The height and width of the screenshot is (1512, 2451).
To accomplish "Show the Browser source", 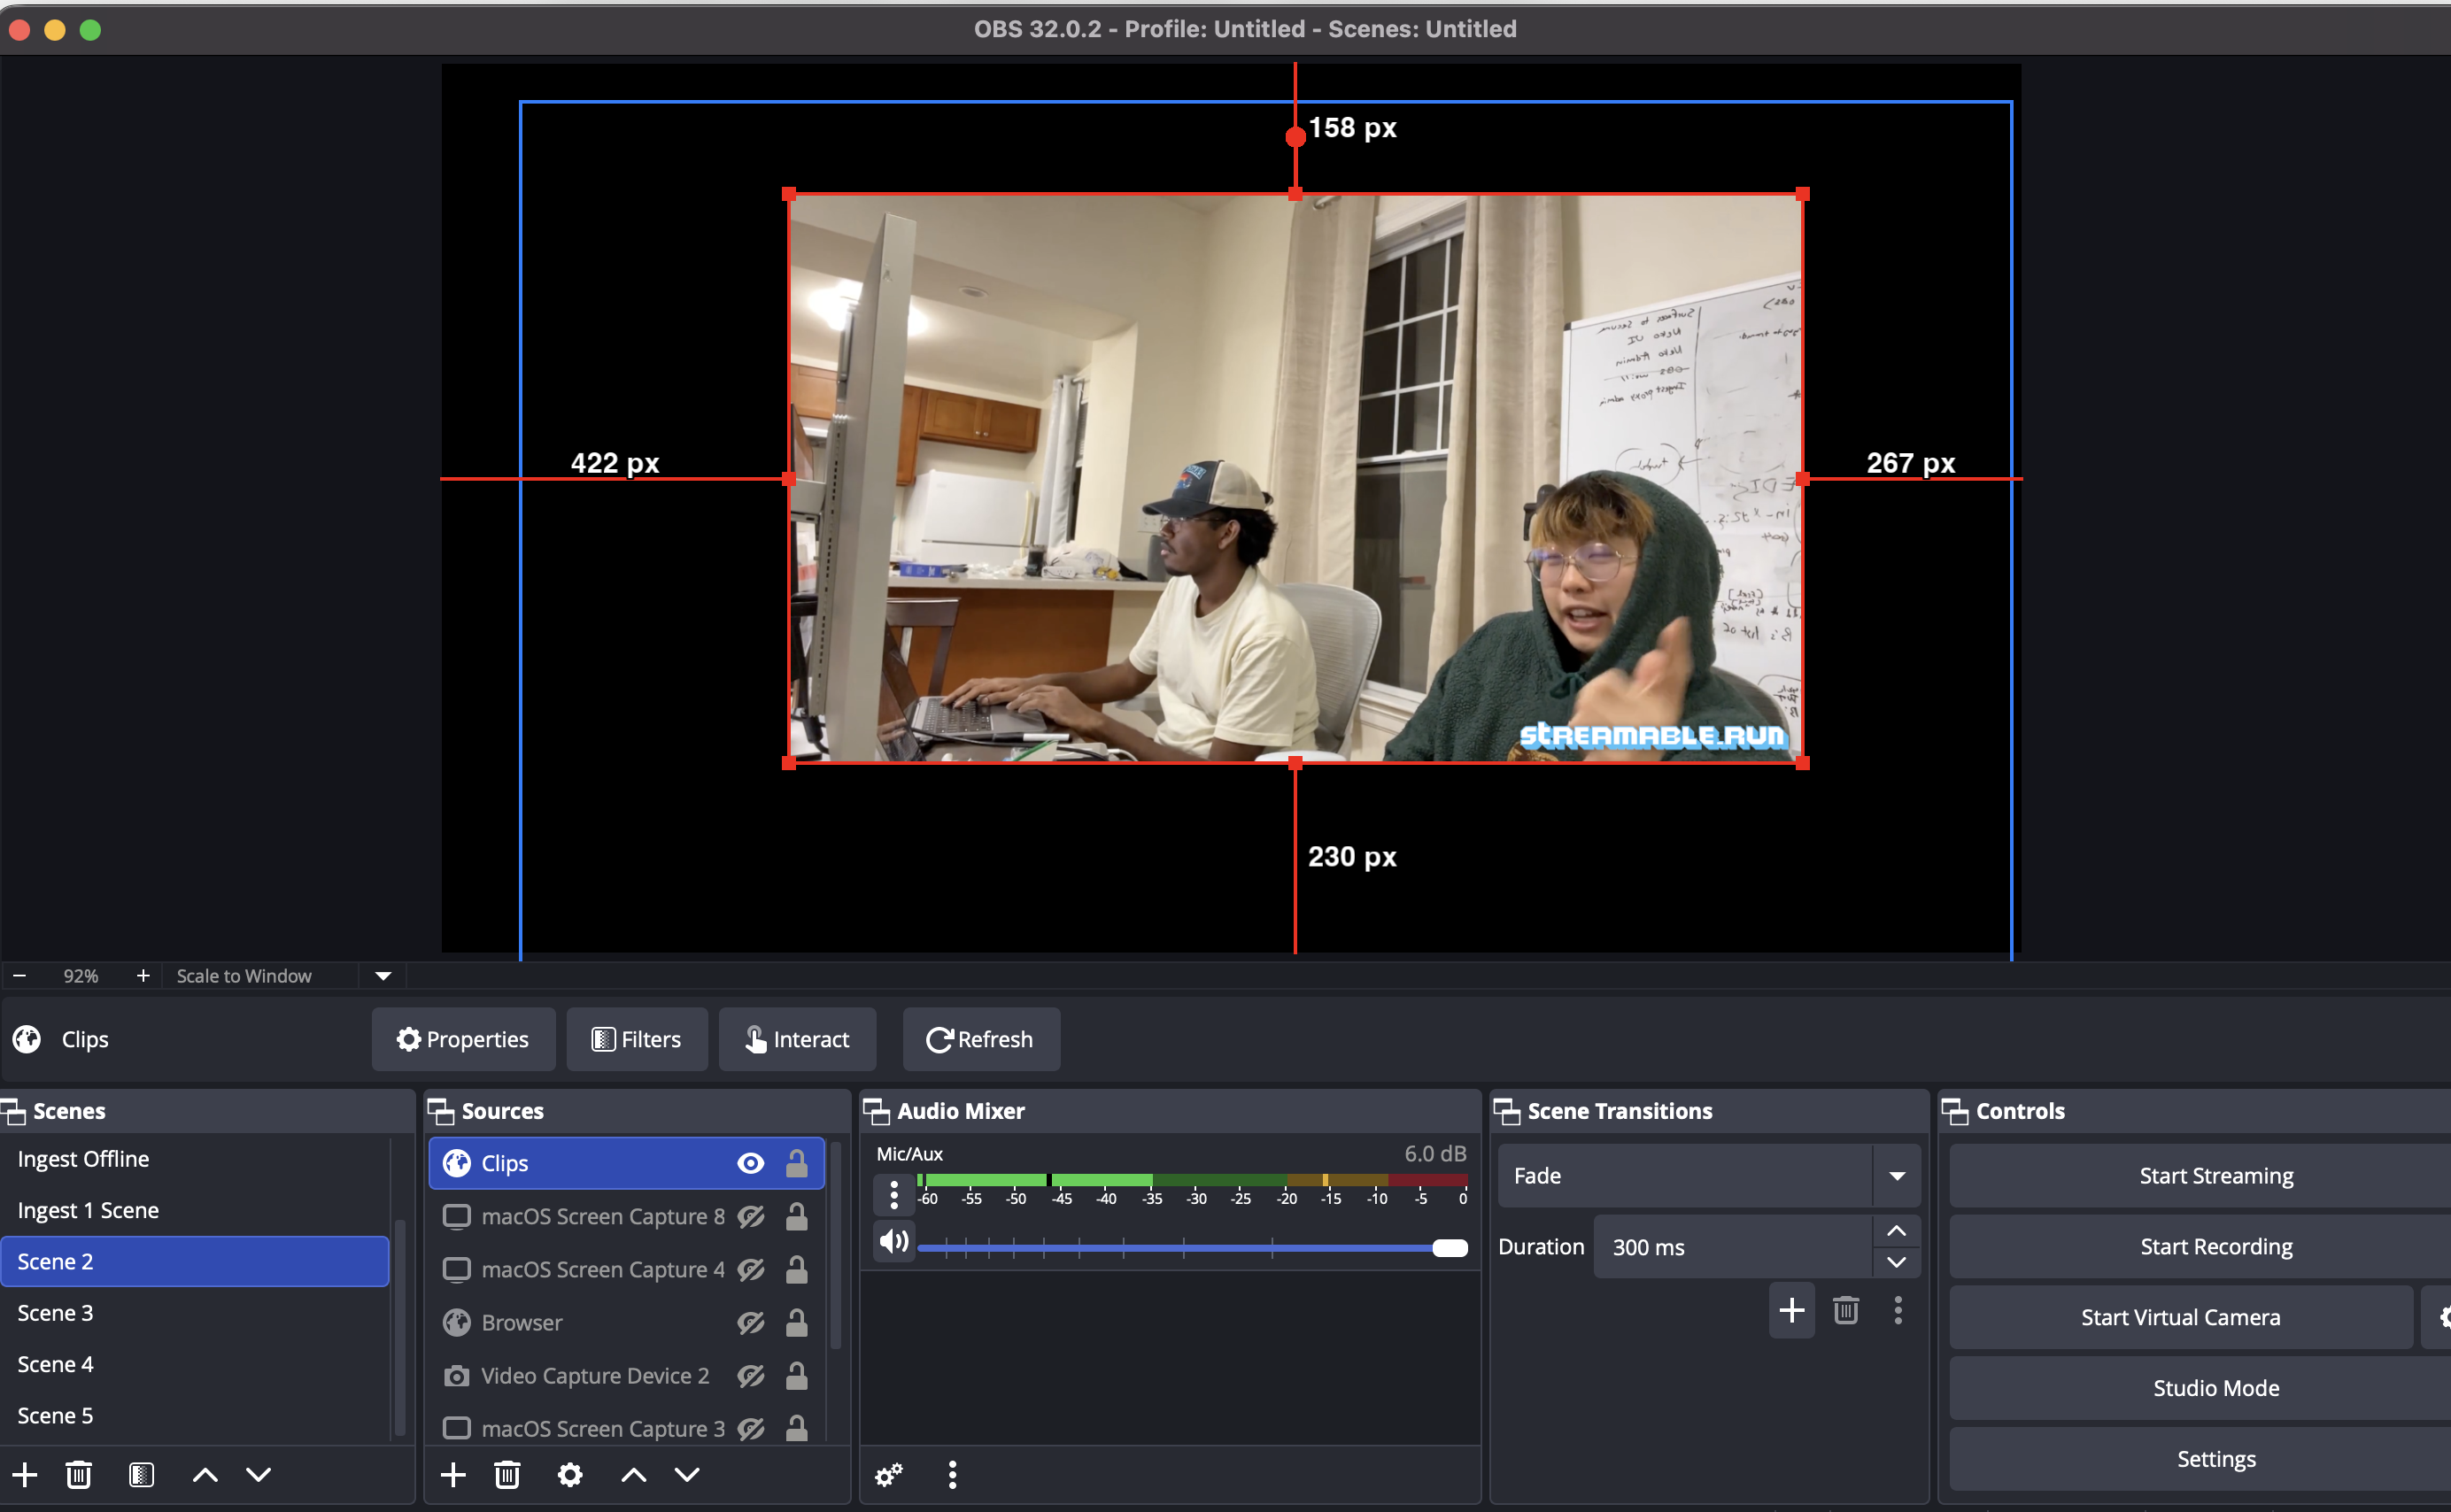I will click(750, 1322).
